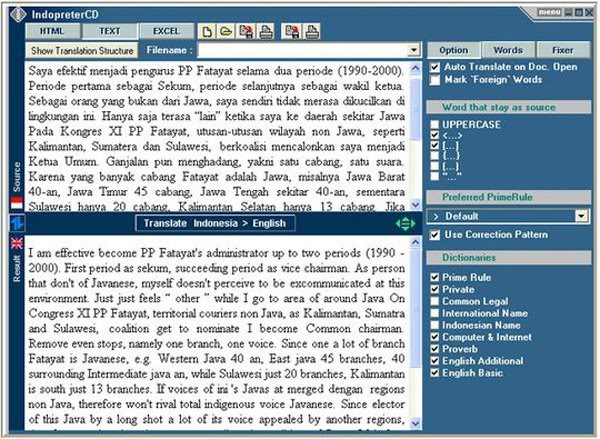This screenshot has width=600, height=439.
Task: Click the last print icon in the toolbar
Action: pyautogui.click(x=312, y=31)
